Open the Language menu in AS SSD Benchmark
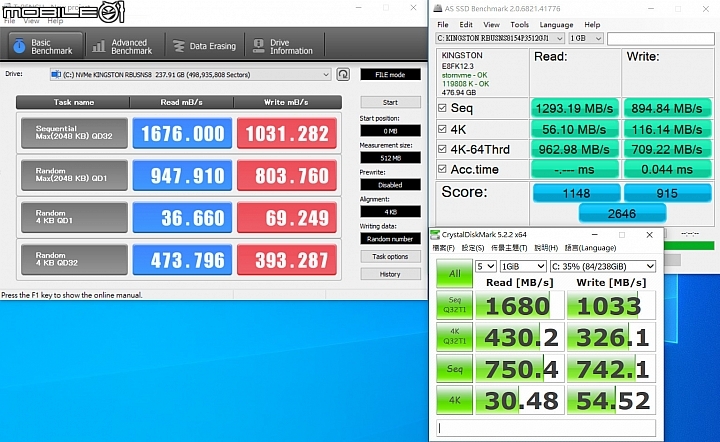 click(556, 24)
